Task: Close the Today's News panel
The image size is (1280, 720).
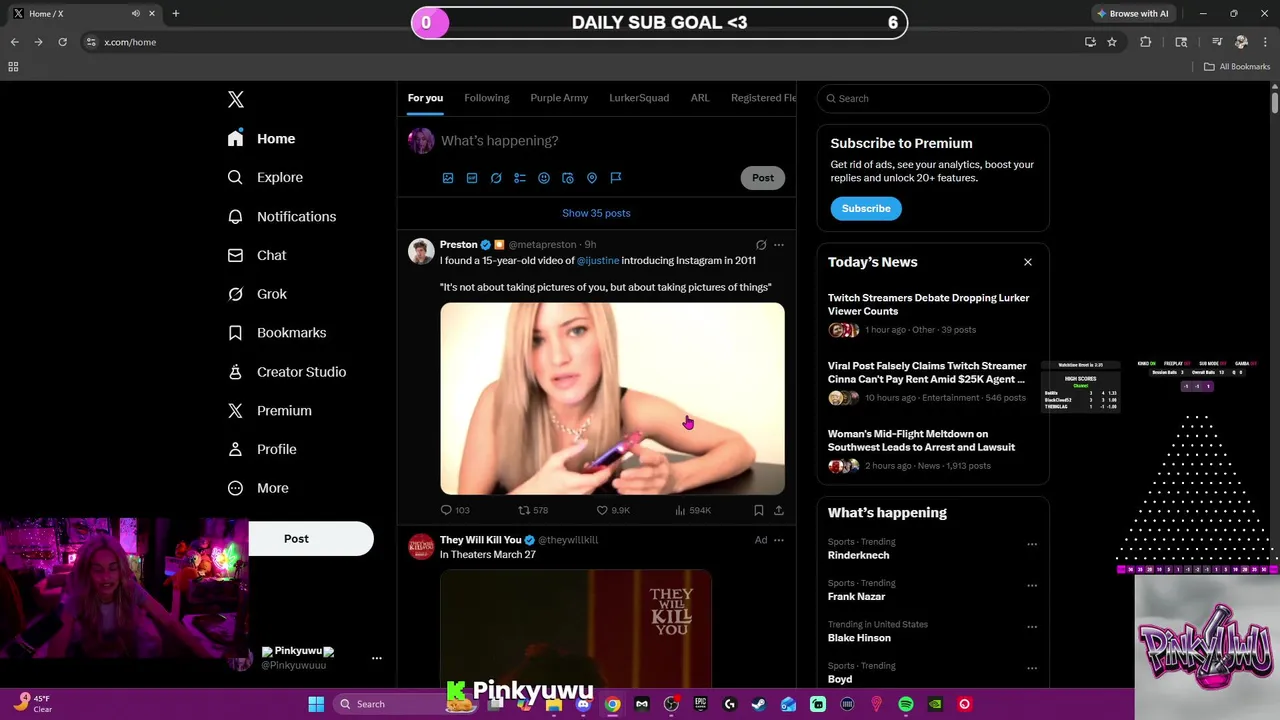Action: (x=1028, y=262)
